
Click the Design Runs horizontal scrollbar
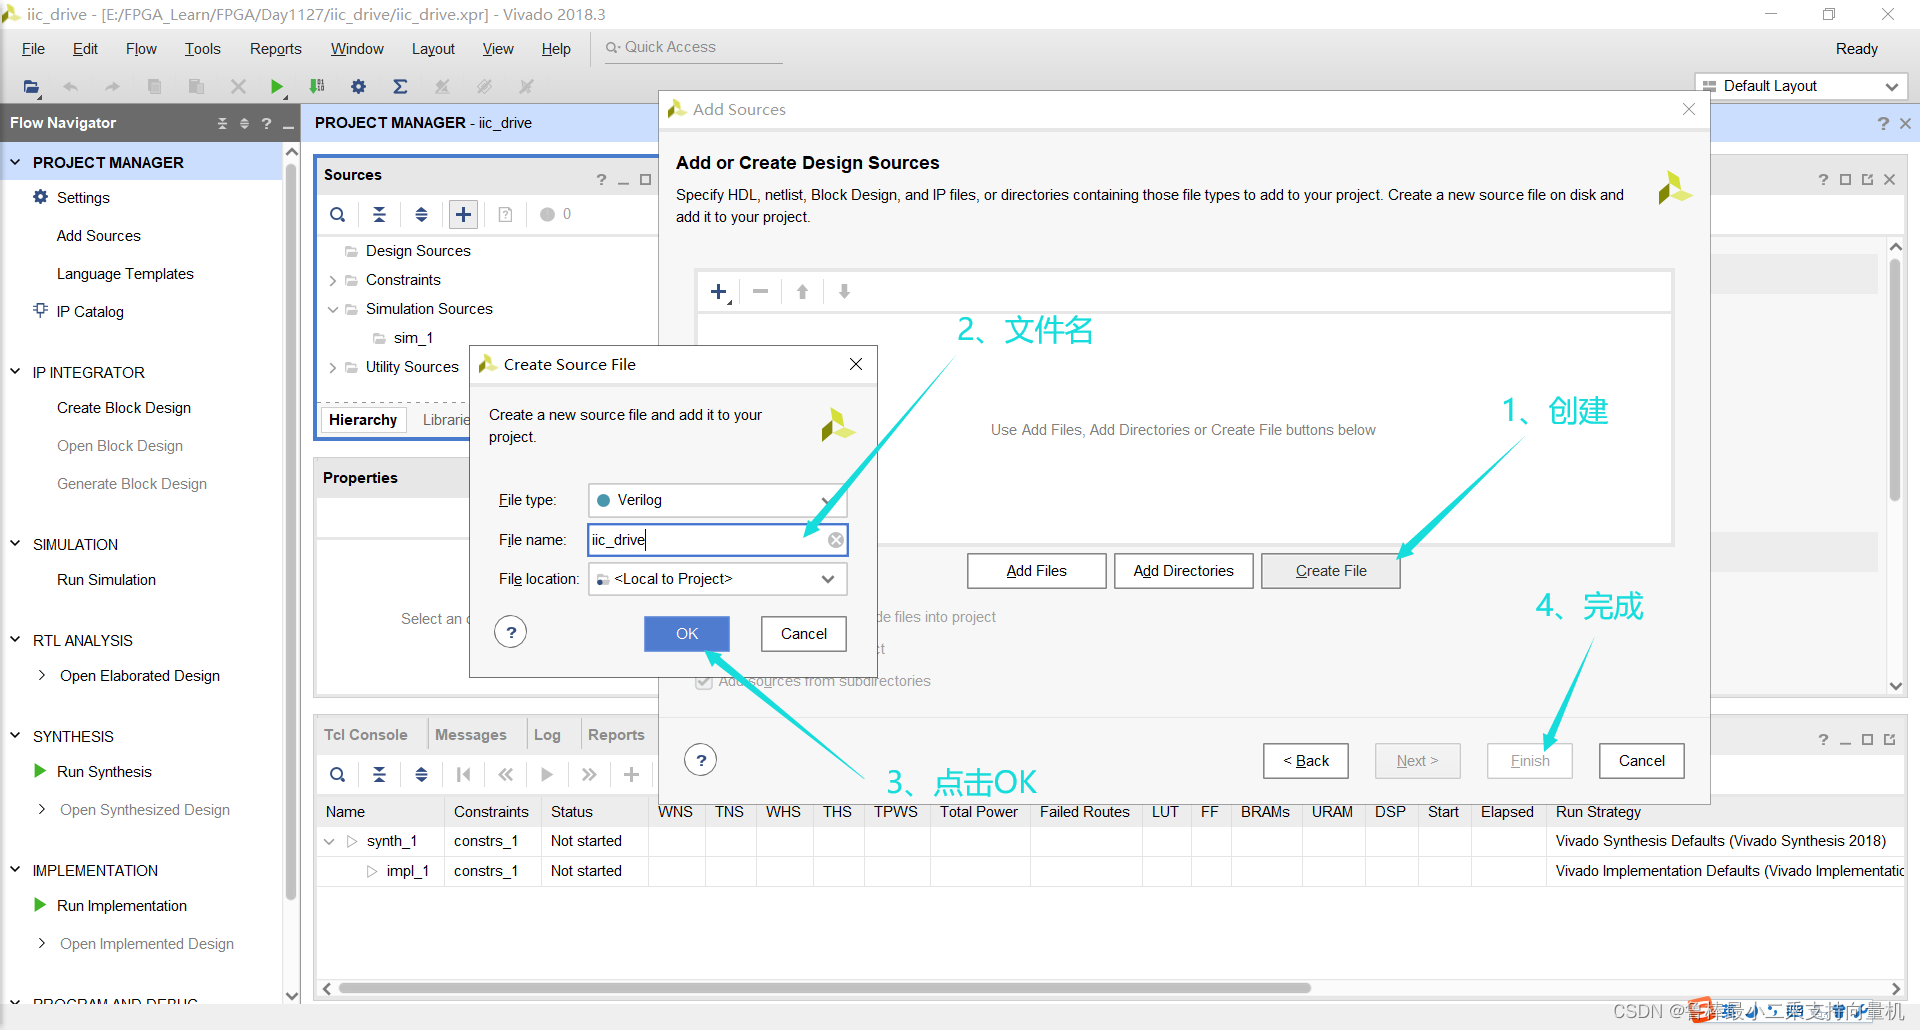coord(824,988)
